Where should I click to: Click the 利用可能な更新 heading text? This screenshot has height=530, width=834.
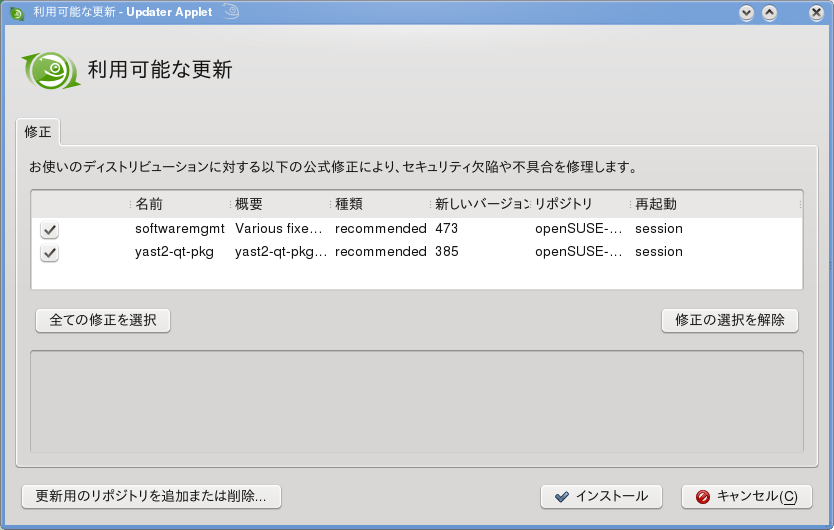[160, 70]
